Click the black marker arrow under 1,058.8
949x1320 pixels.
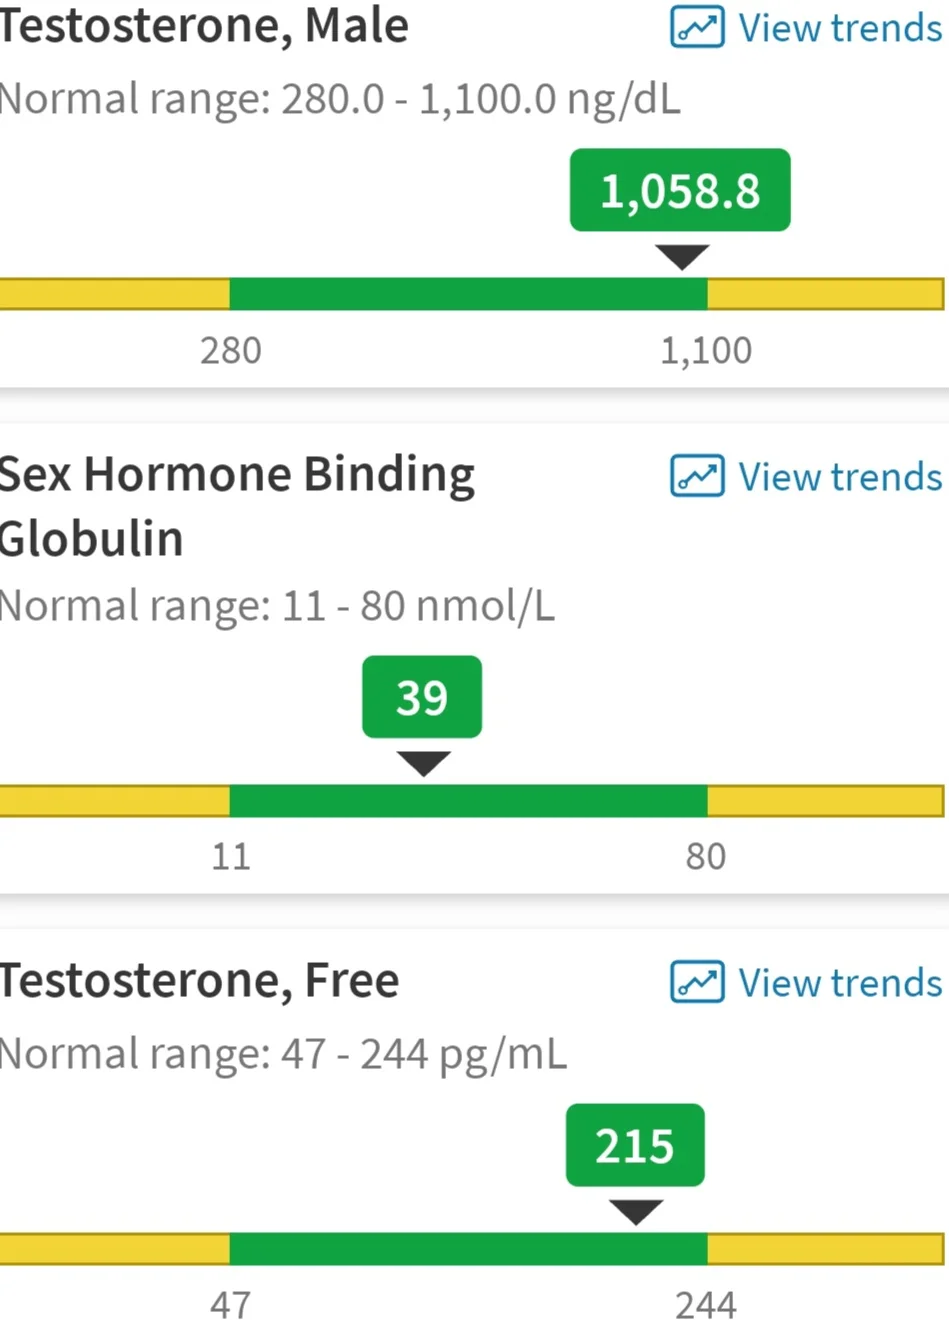[682, 257]
